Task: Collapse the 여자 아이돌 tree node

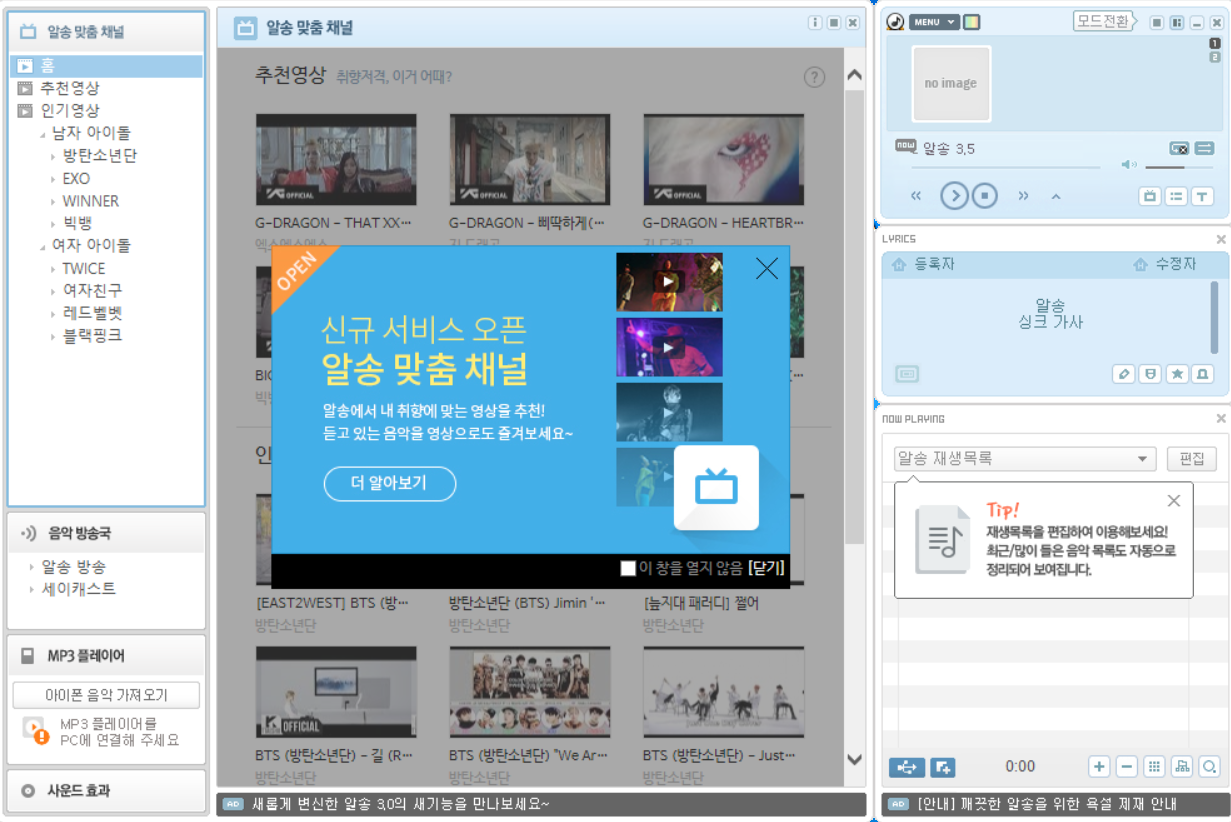Action: (x=43, y=247)
